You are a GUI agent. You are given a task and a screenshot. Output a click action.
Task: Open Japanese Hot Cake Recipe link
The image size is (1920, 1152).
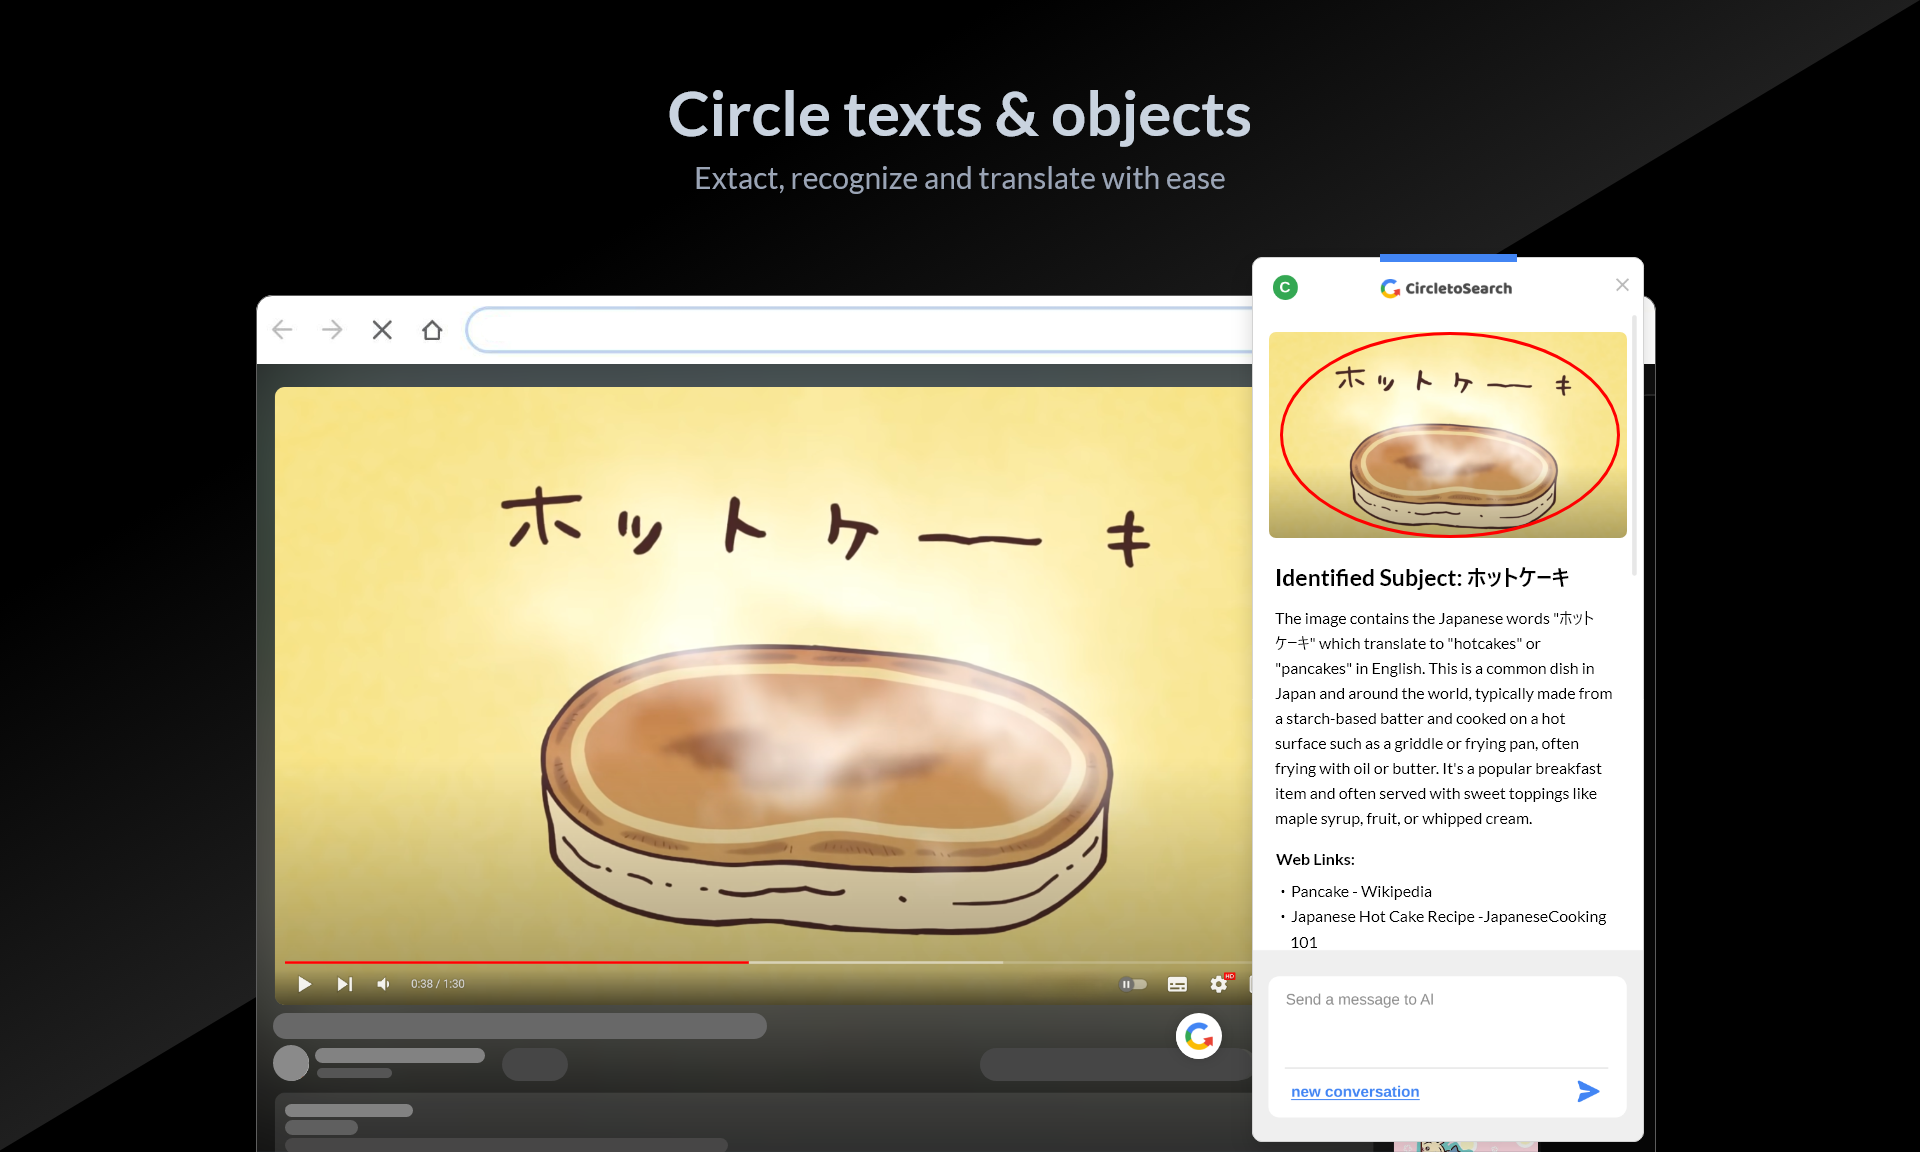click(x=1448, y=917)
